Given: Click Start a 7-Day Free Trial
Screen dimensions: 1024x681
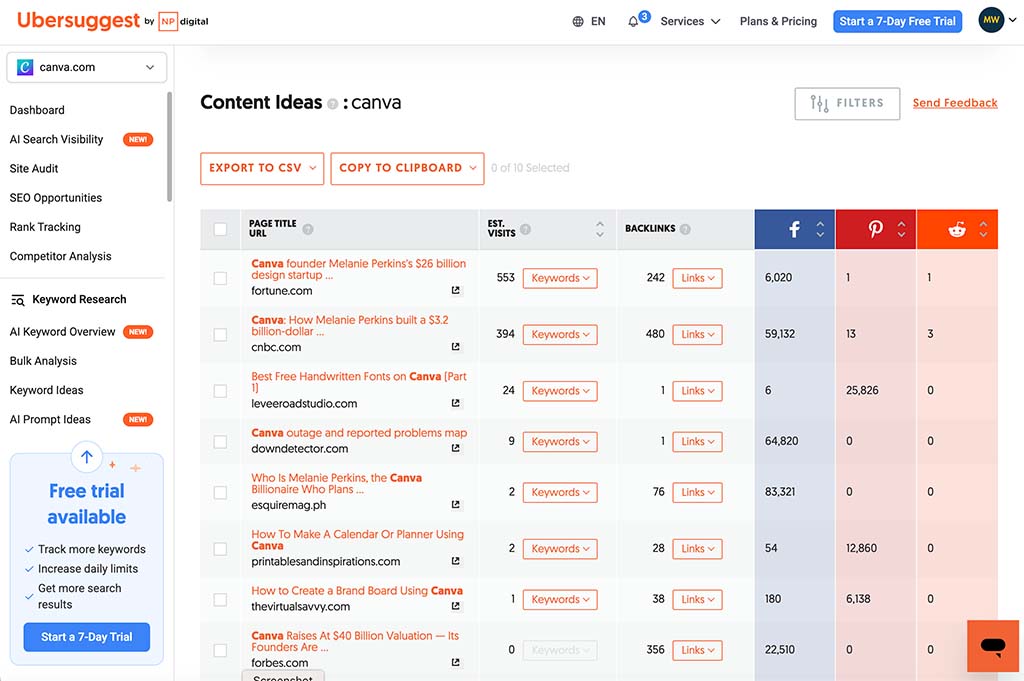Looking at the screenshot, I should coord(897,20).
